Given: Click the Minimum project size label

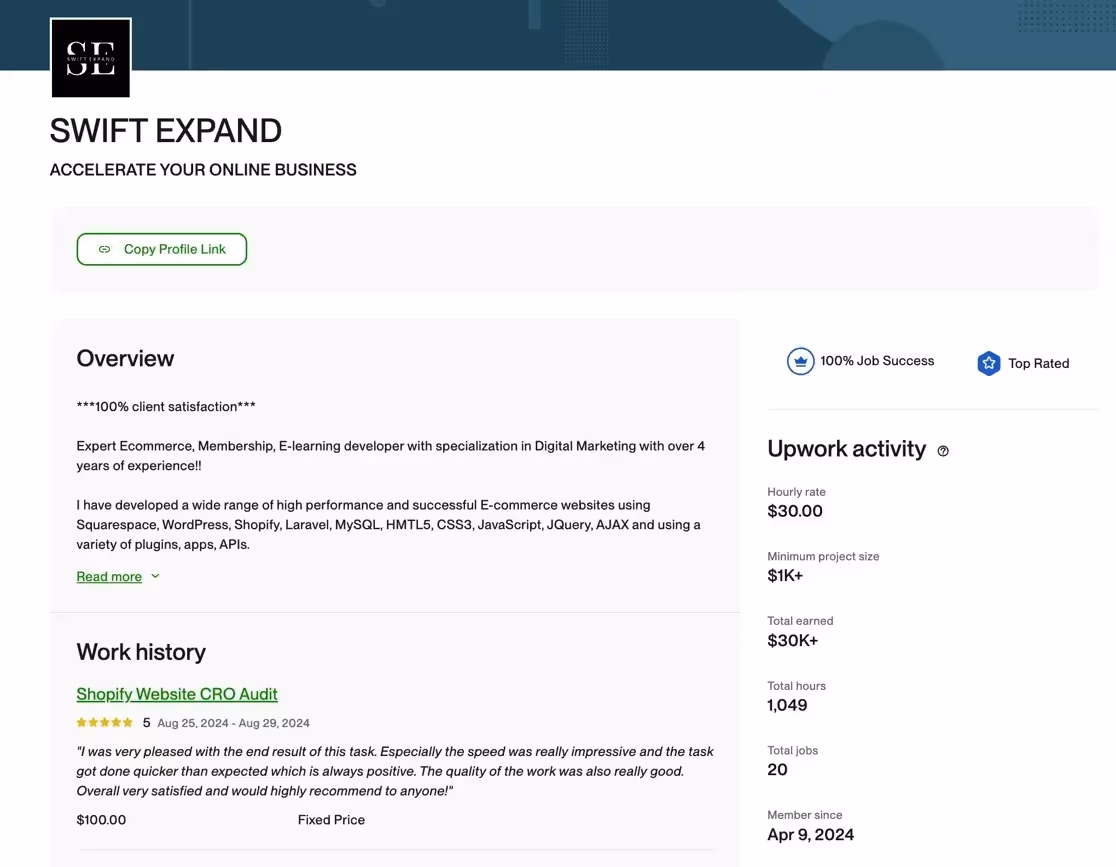Looking at the screenshot, I should [823, 557].
